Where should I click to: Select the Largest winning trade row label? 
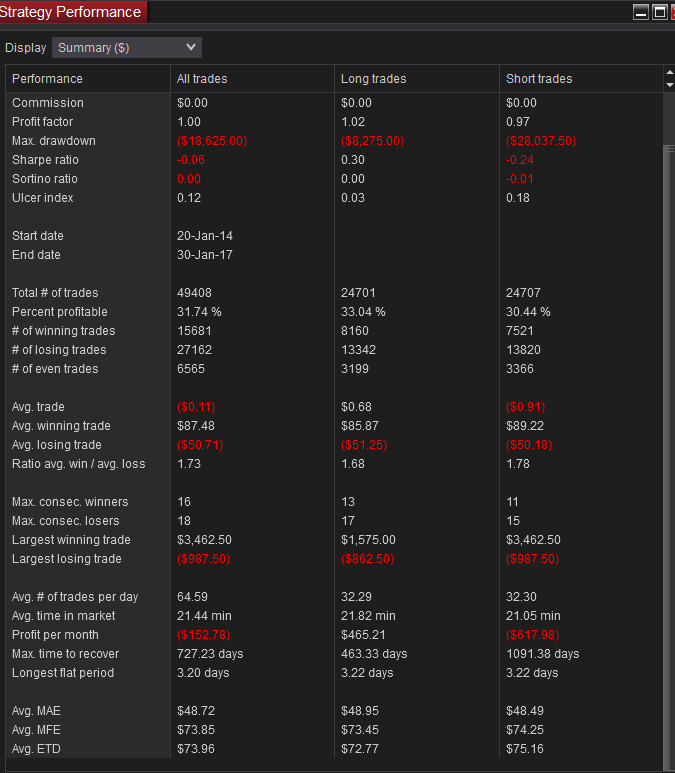[69, 540]
